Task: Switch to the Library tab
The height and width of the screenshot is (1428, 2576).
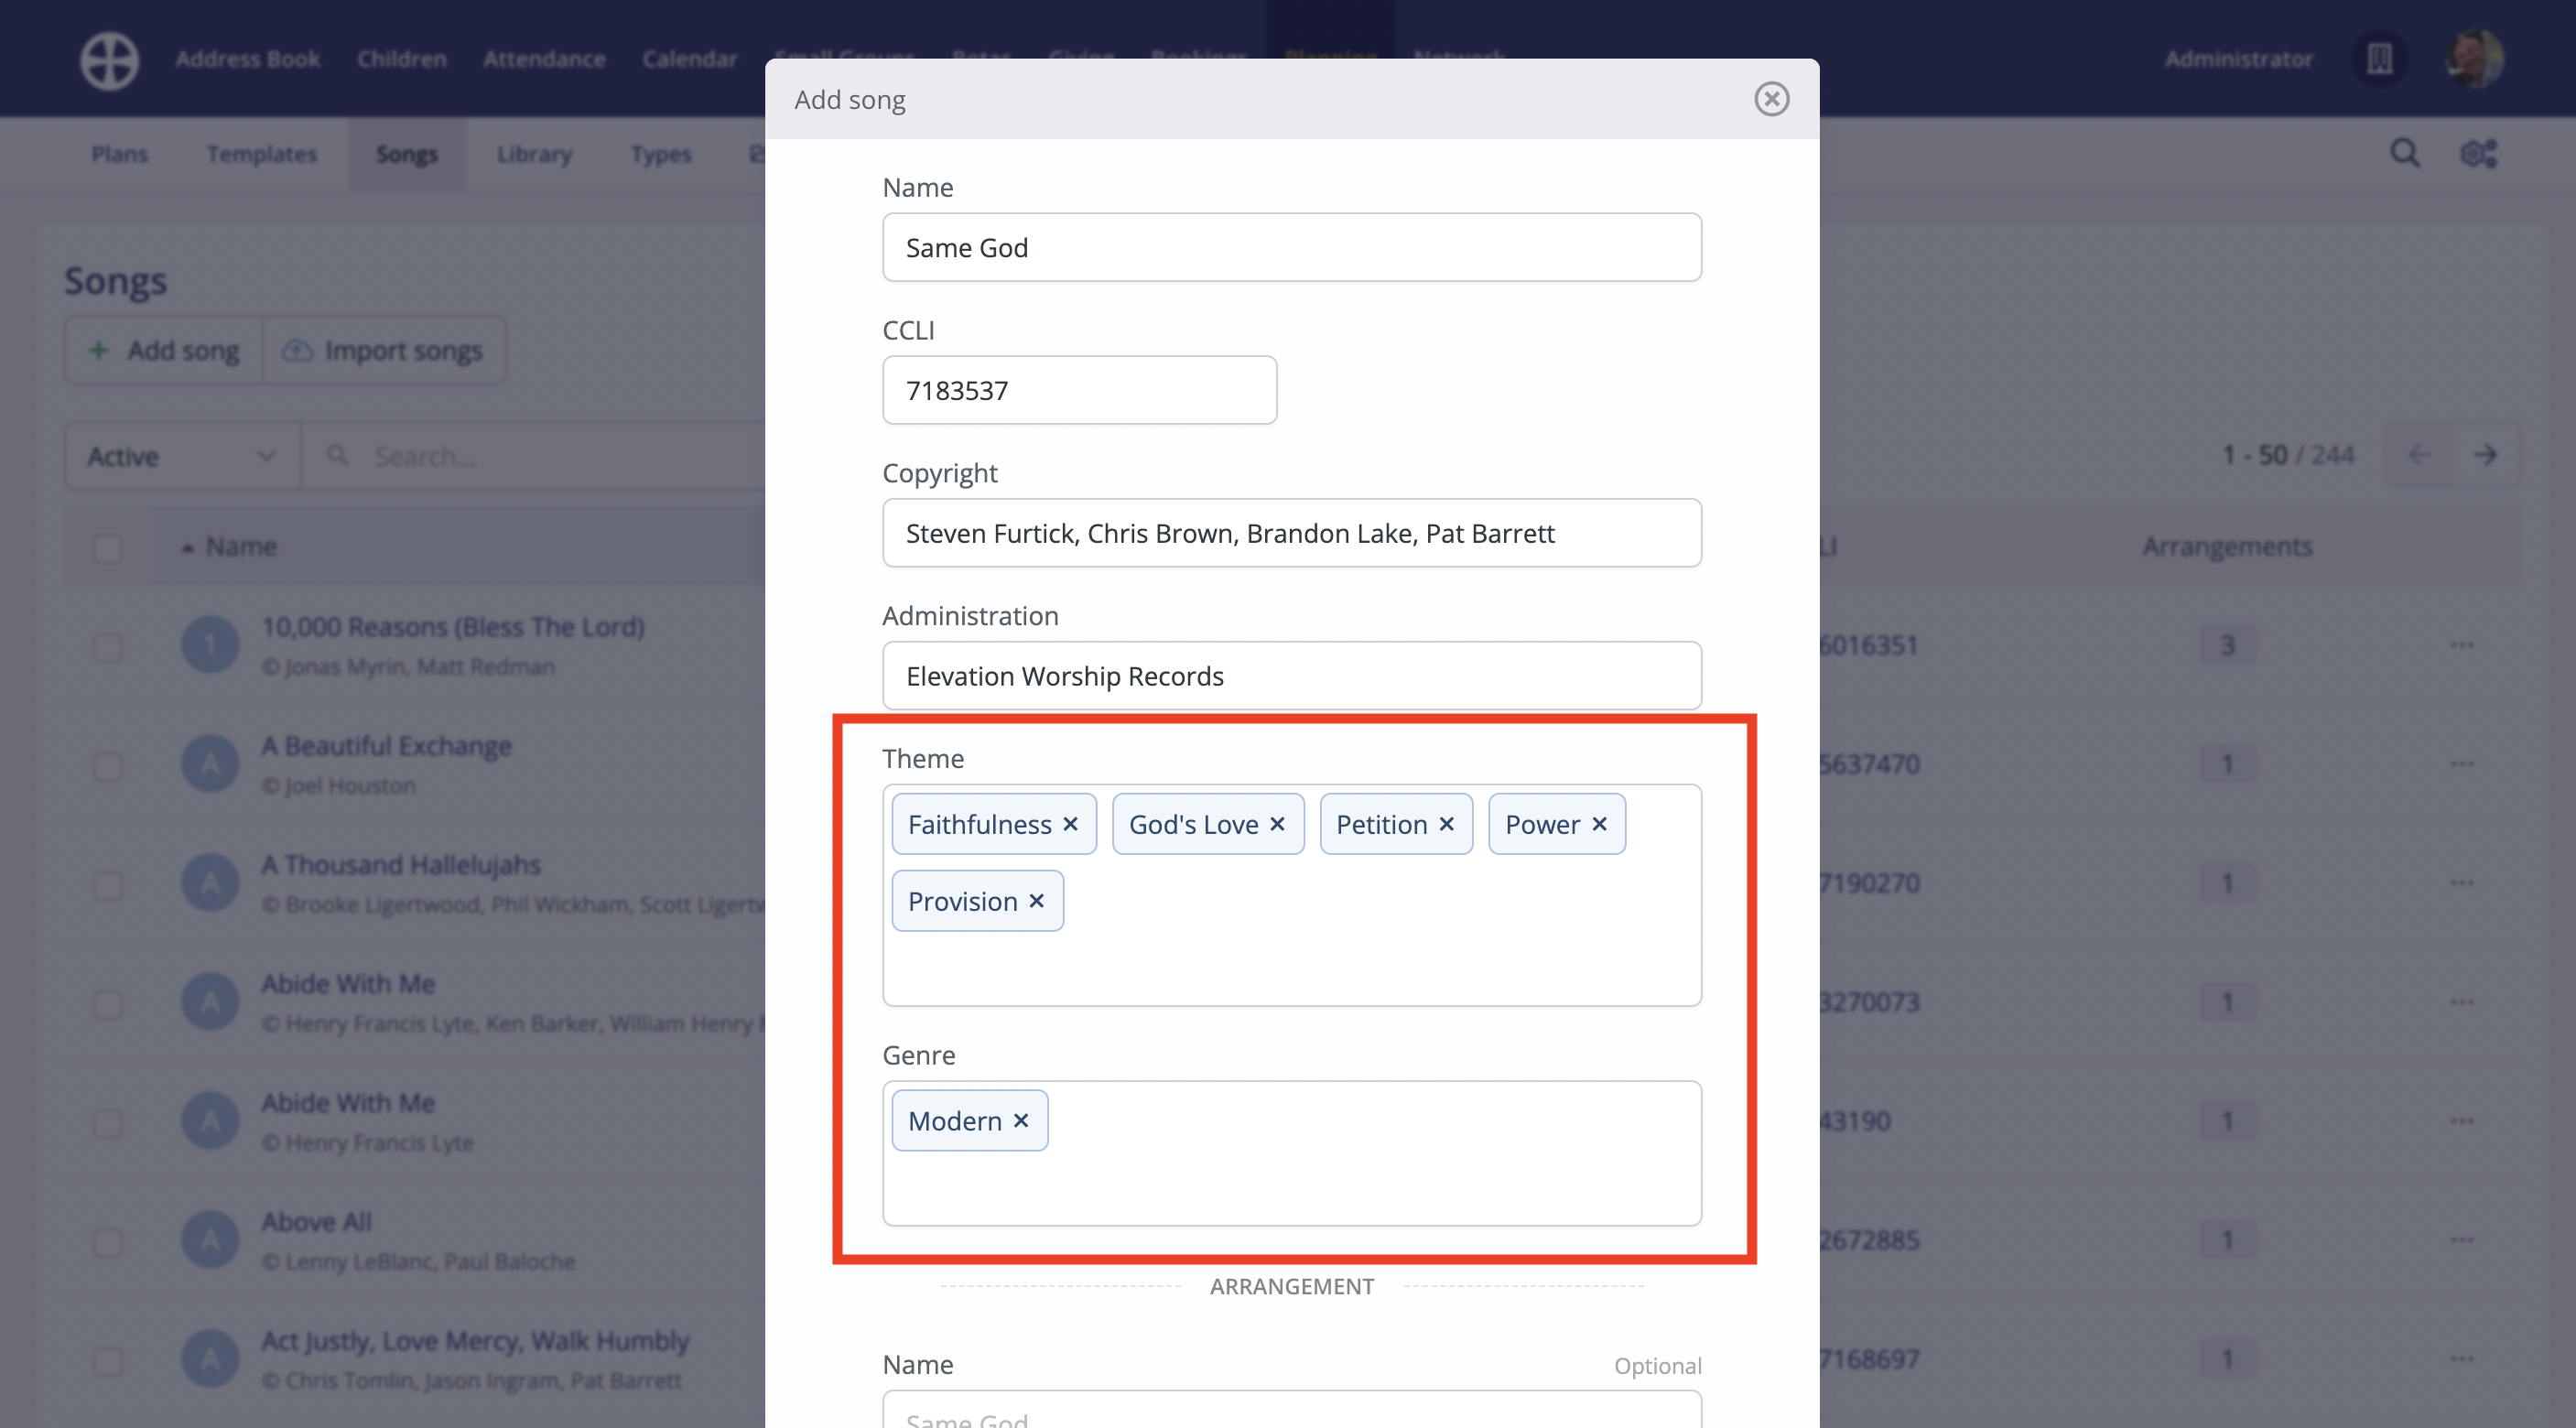Action: (x=534, y=154)
